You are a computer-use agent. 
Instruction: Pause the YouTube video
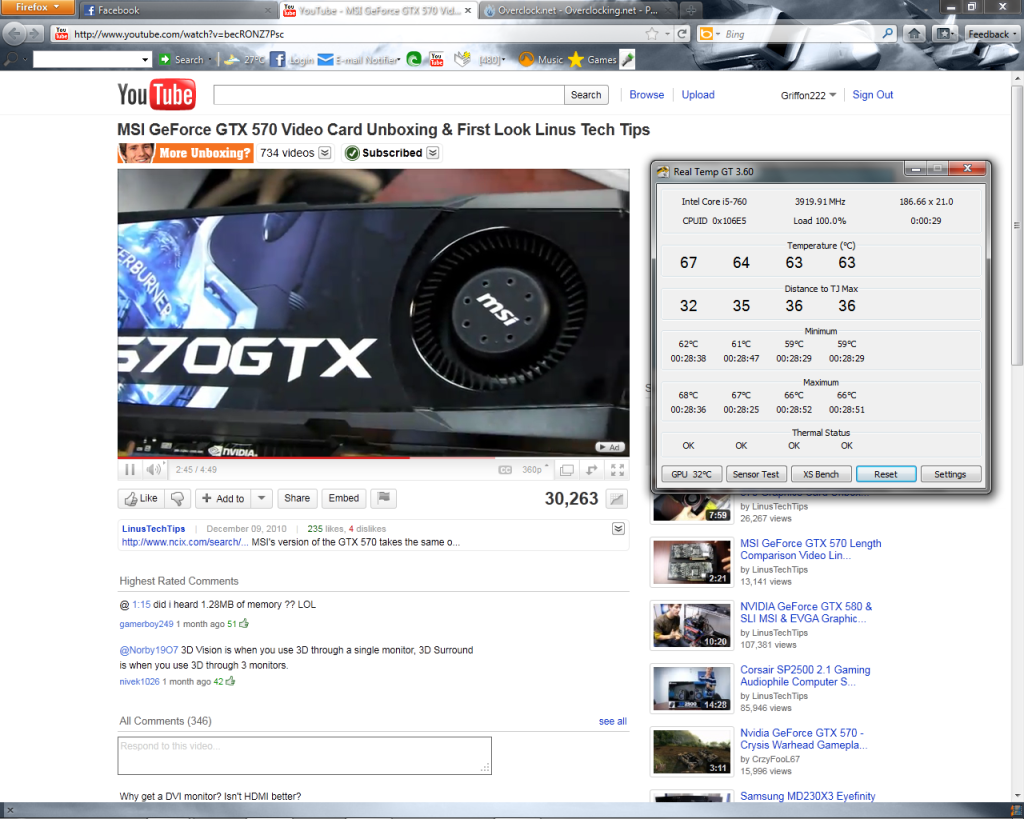click(x=129, y=470)
